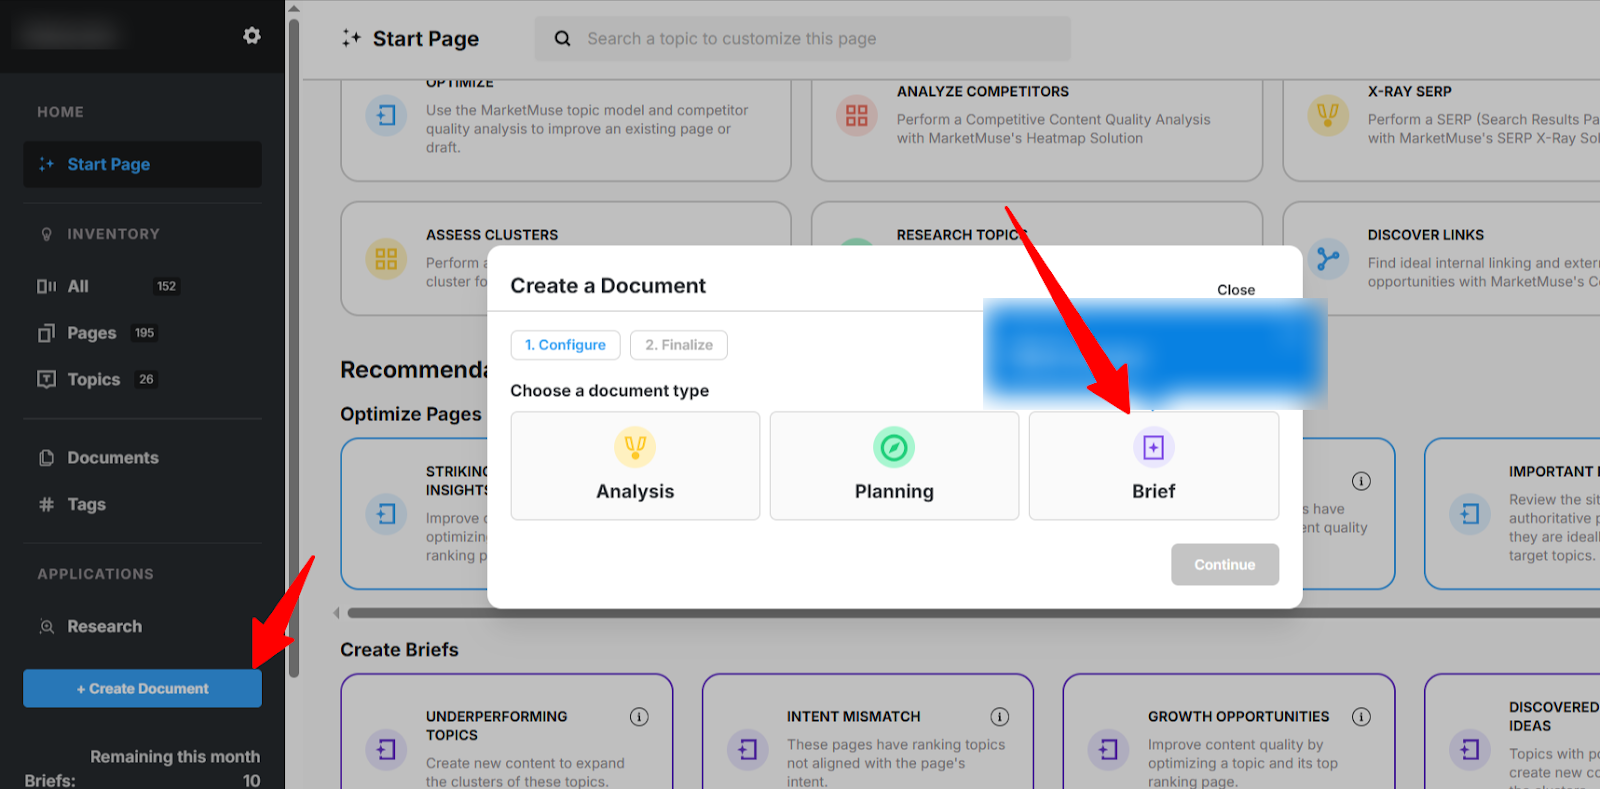Click the Assess Clusters grid icon

(386, 259)
